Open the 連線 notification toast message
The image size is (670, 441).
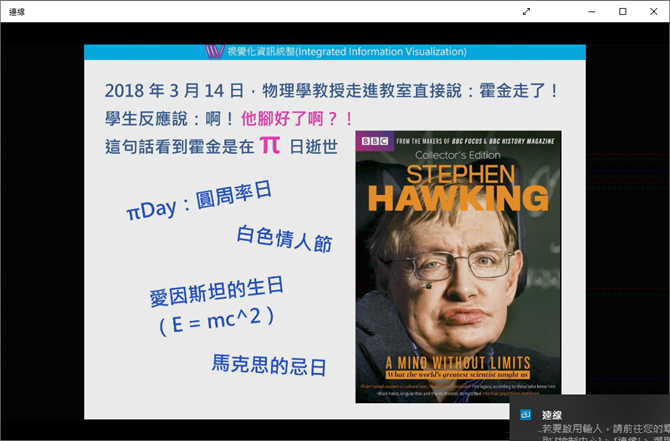coord(590,418)
